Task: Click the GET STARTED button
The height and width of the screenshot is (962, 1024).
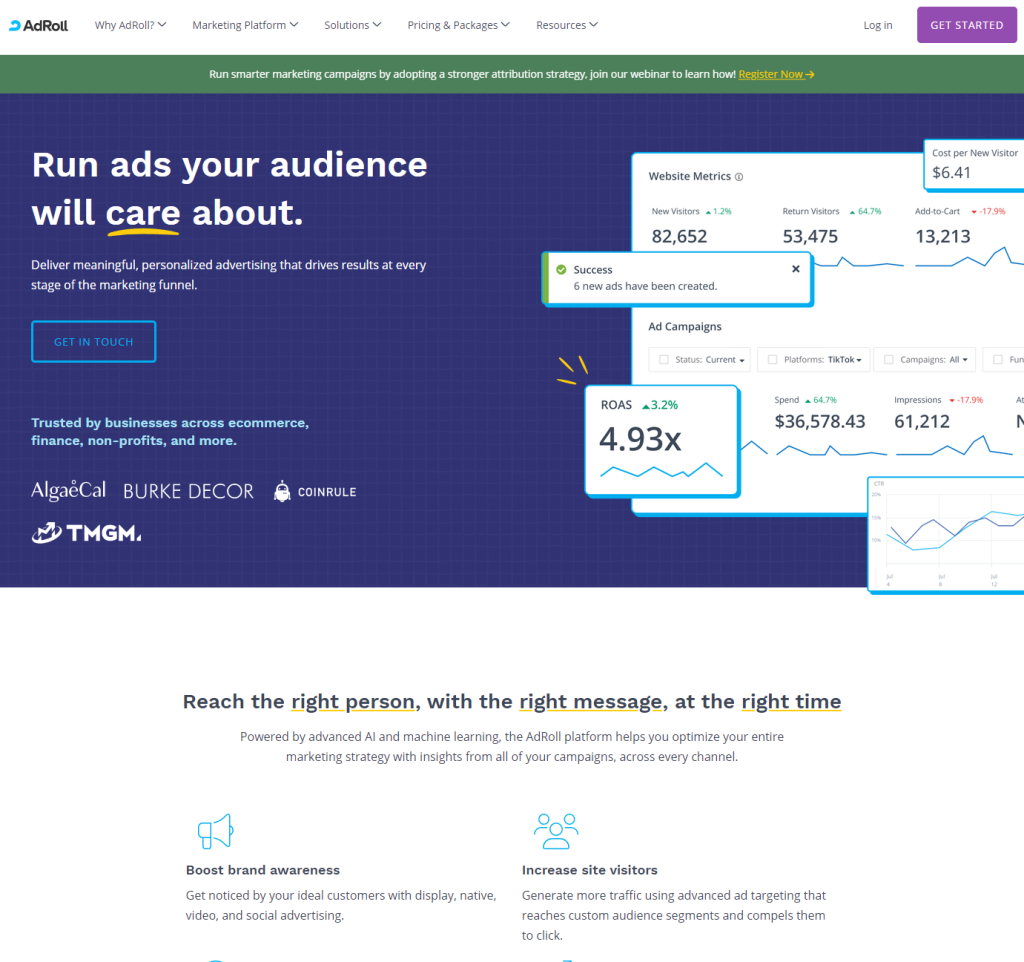Action: (966, 24)
